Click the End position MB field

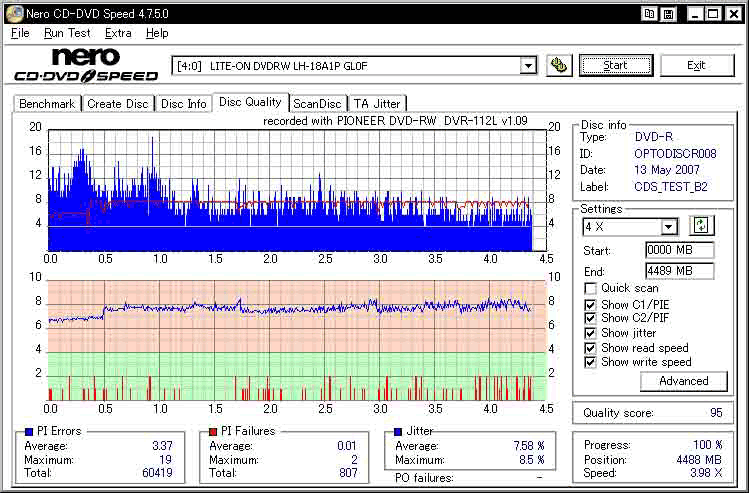679,270
